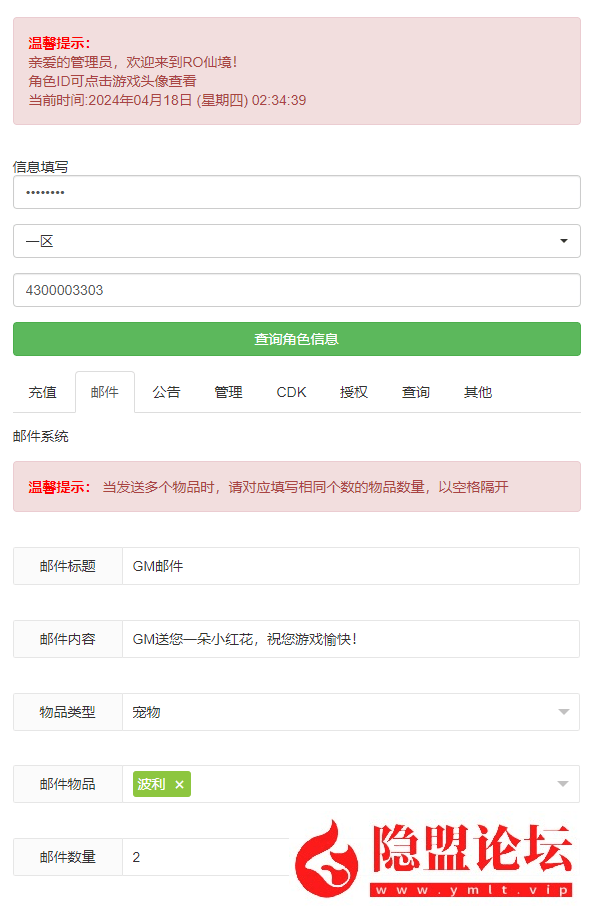Open the 邮件物品 item selection dropdown
This screenshot has width=593, height=906.
[x=400, y=784]
